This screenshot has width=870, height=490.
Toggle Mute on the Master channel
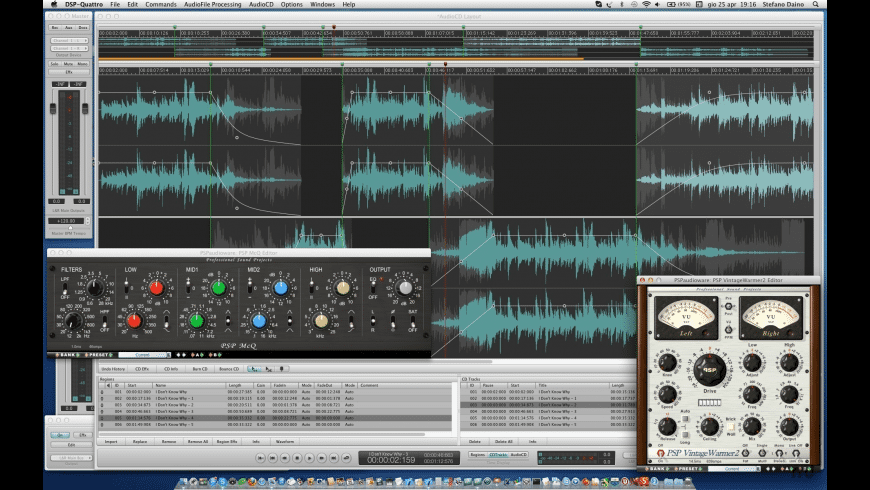[x=69, y=63]
